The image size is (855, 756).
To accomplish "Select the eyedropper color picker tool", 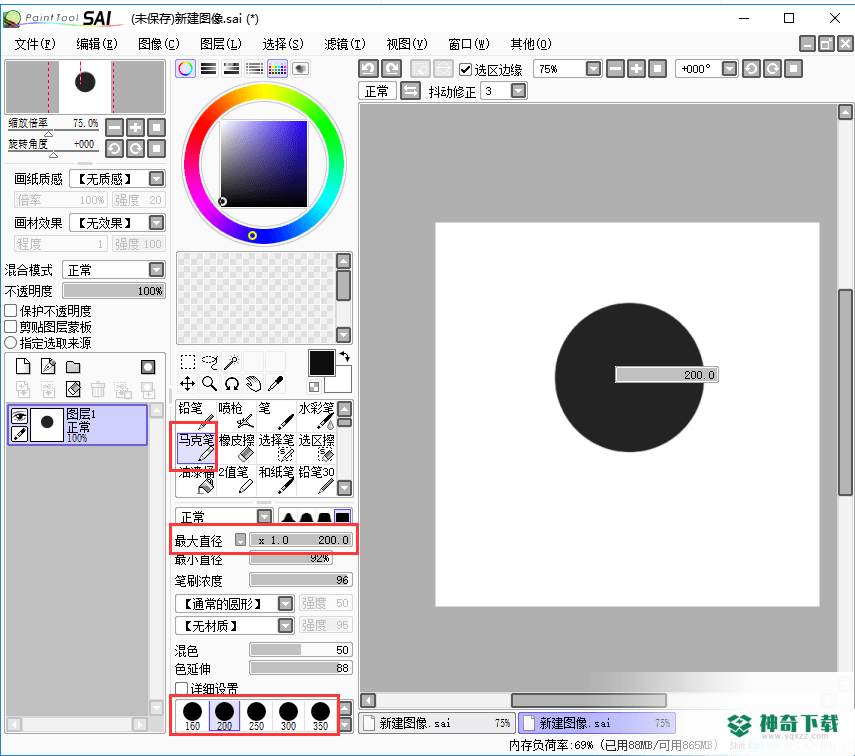I will point(275,384).
